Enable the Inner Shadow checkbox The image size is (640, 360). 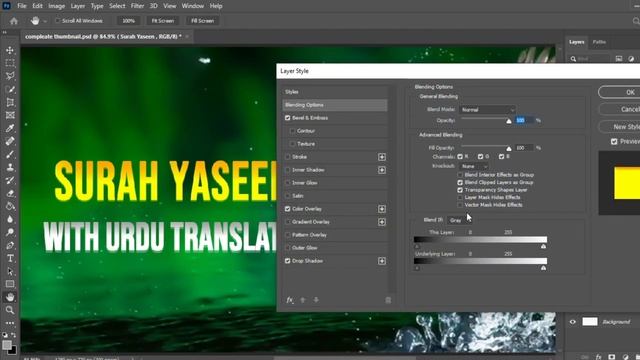(x=287, y=170)
